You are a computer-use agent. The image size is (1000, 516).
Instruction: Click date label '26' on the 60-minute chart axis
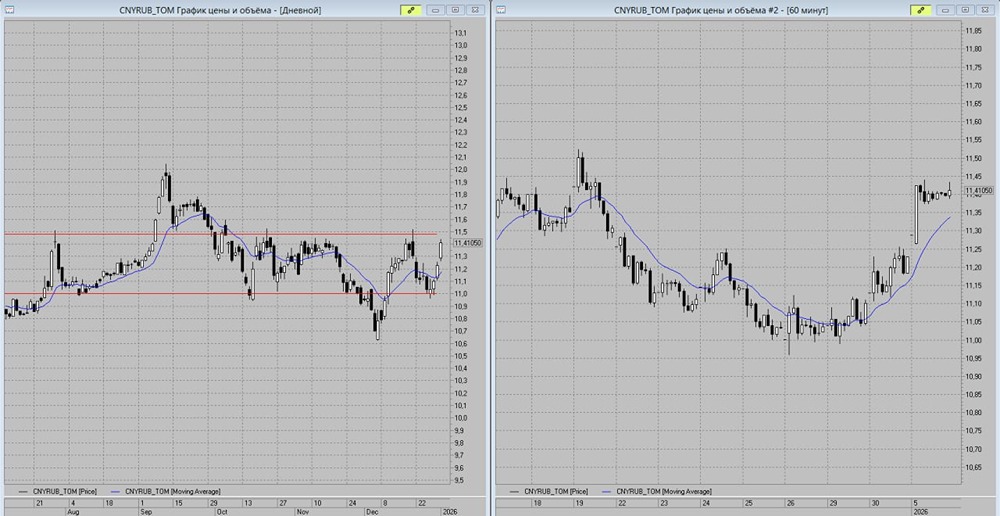click(x=791, y=503)
